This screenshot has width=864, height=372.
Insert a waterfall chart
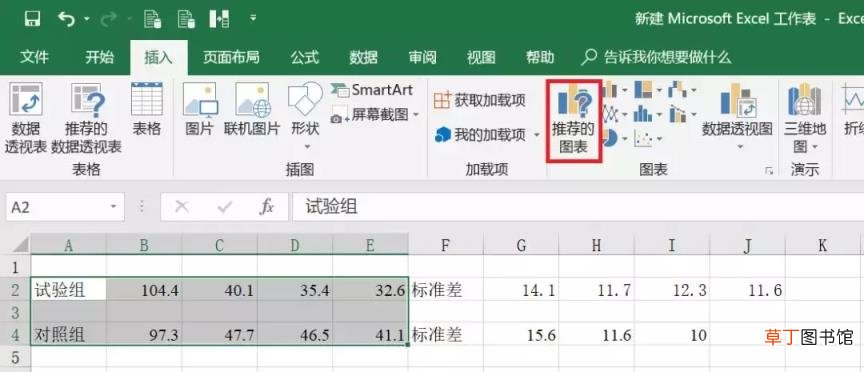point(682,90)
